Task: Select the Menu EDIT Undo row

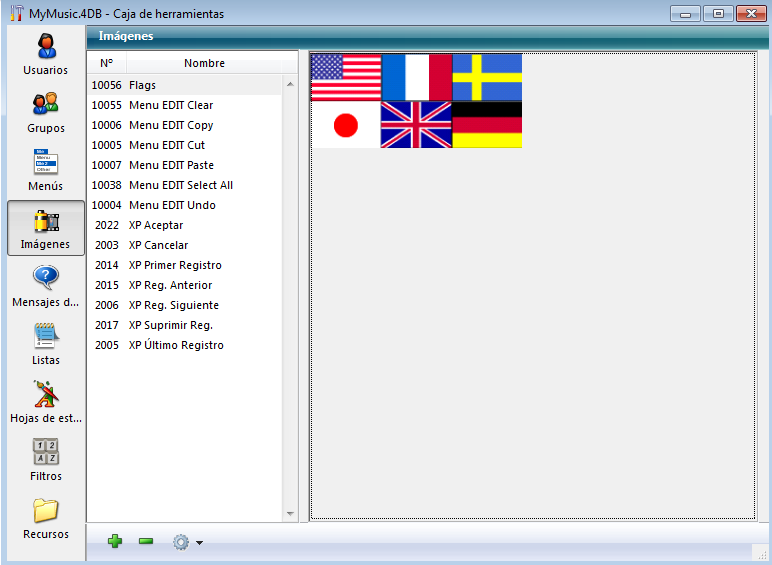Action: (185, 205)
